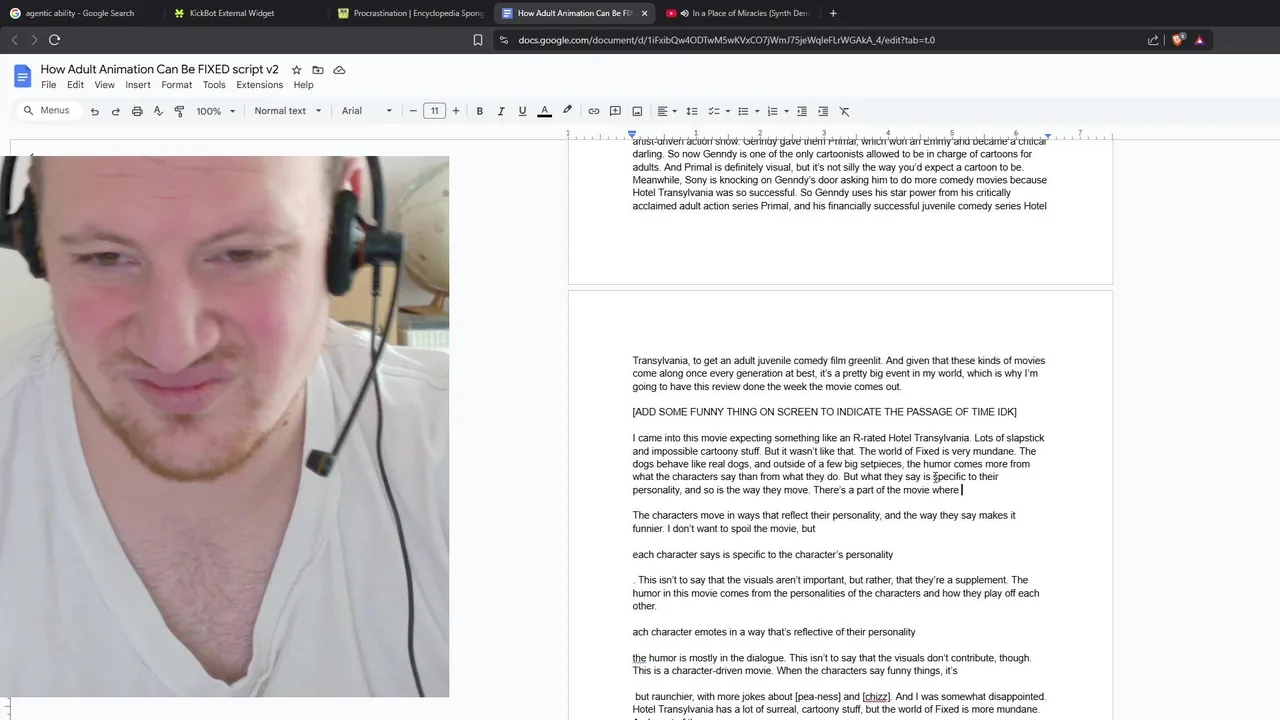Increase font size with plus button
The width and height of the screenshot is (1280, 720).
click(x=456, y=111)
